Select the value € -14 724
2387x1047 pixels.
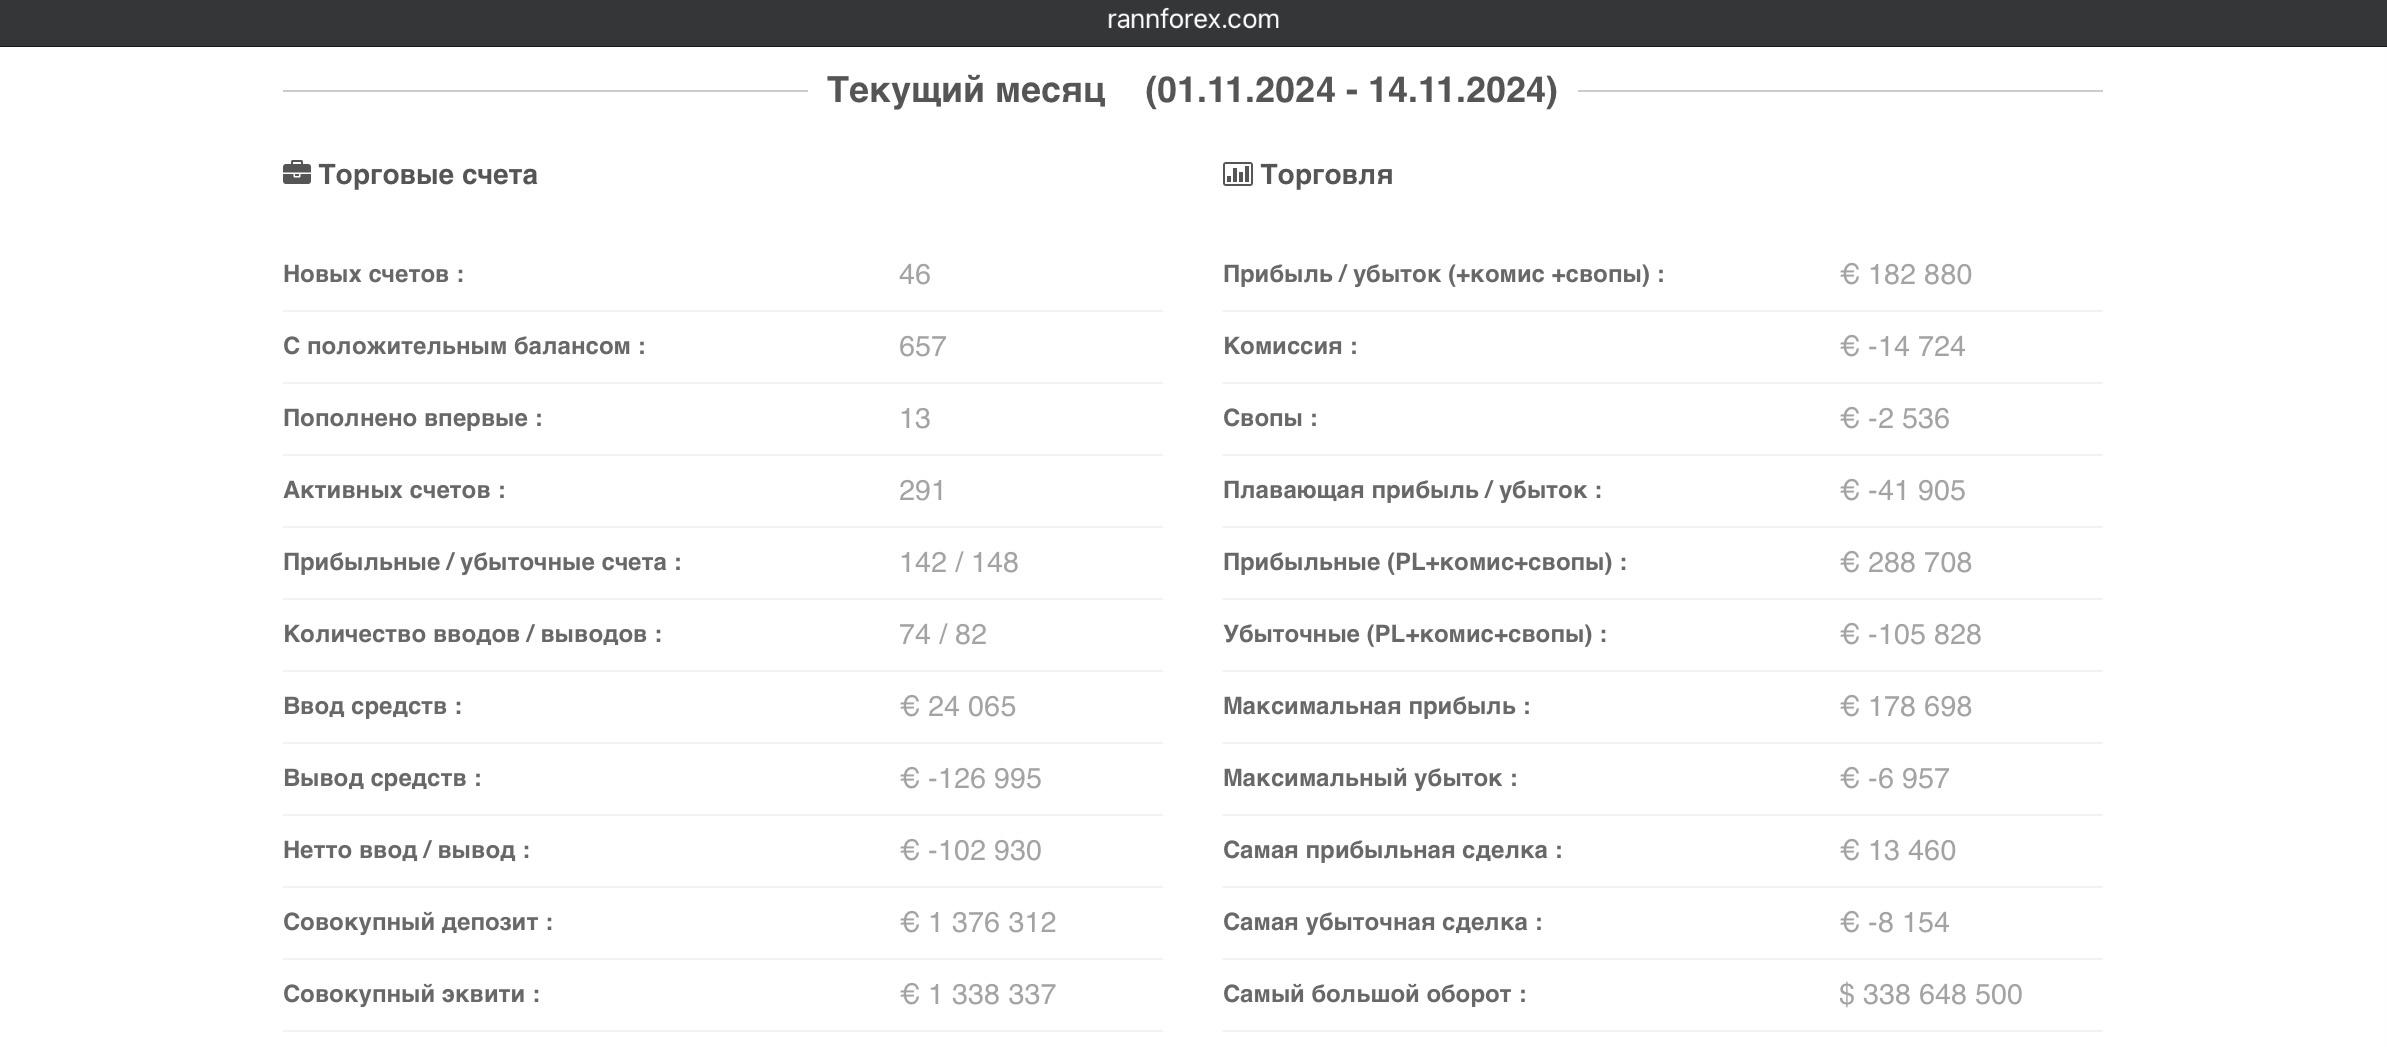coord(1902,346)
